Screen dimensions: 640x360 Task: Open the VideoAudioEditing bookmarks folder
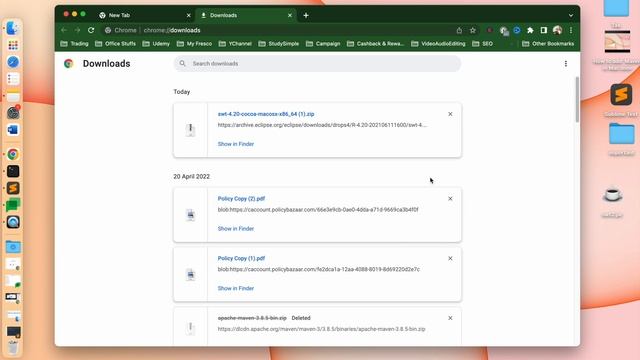(438, 44)
